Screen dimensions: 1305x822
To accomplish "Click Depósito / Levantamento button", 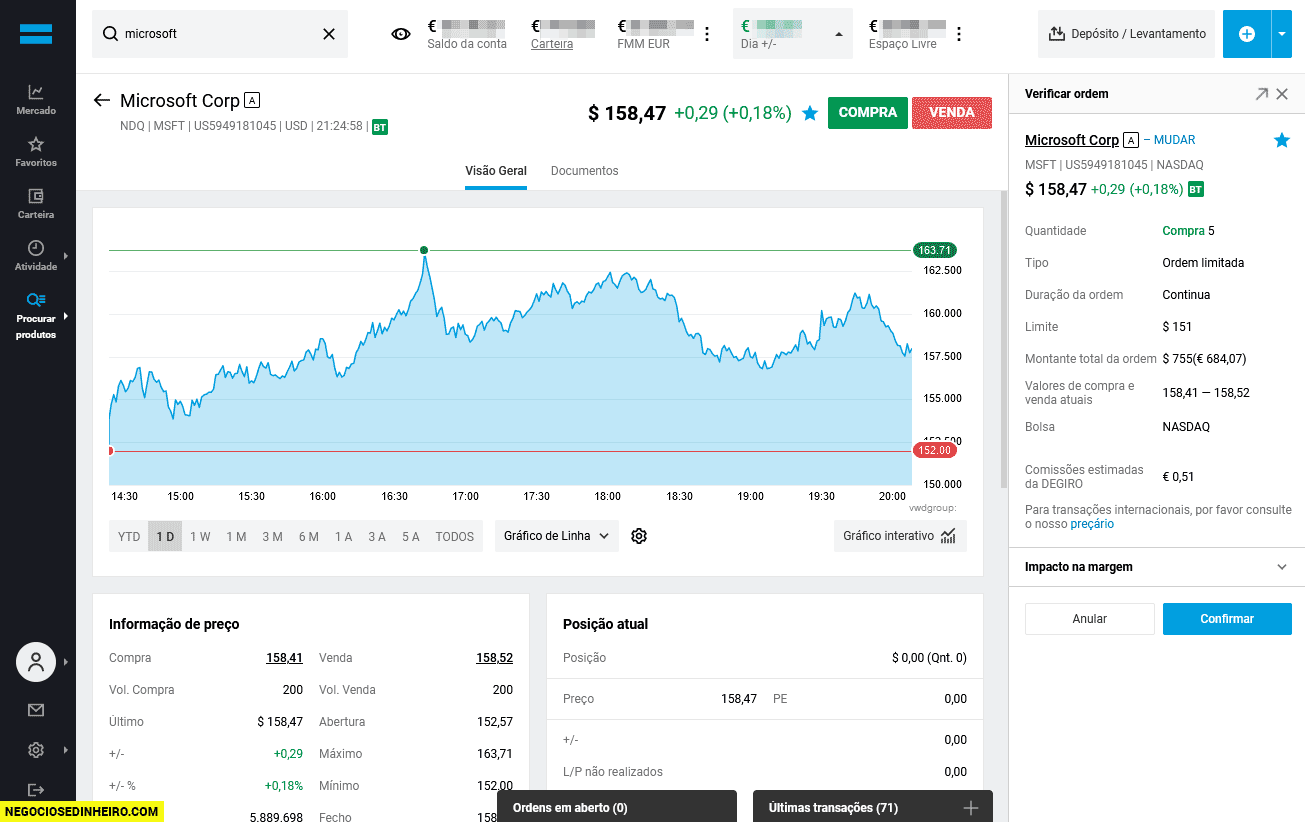I will pos(1127,34).
